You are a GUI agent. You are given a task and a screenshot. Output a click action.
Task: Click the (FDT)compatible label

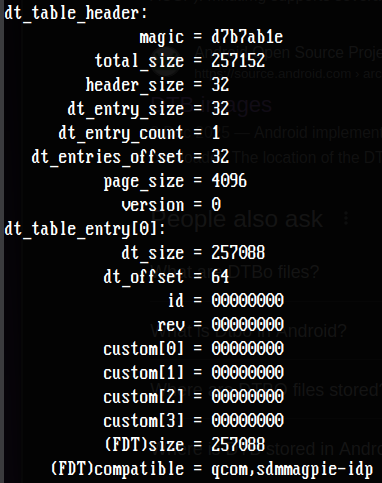pyautogui.click(x=117, y=469)
